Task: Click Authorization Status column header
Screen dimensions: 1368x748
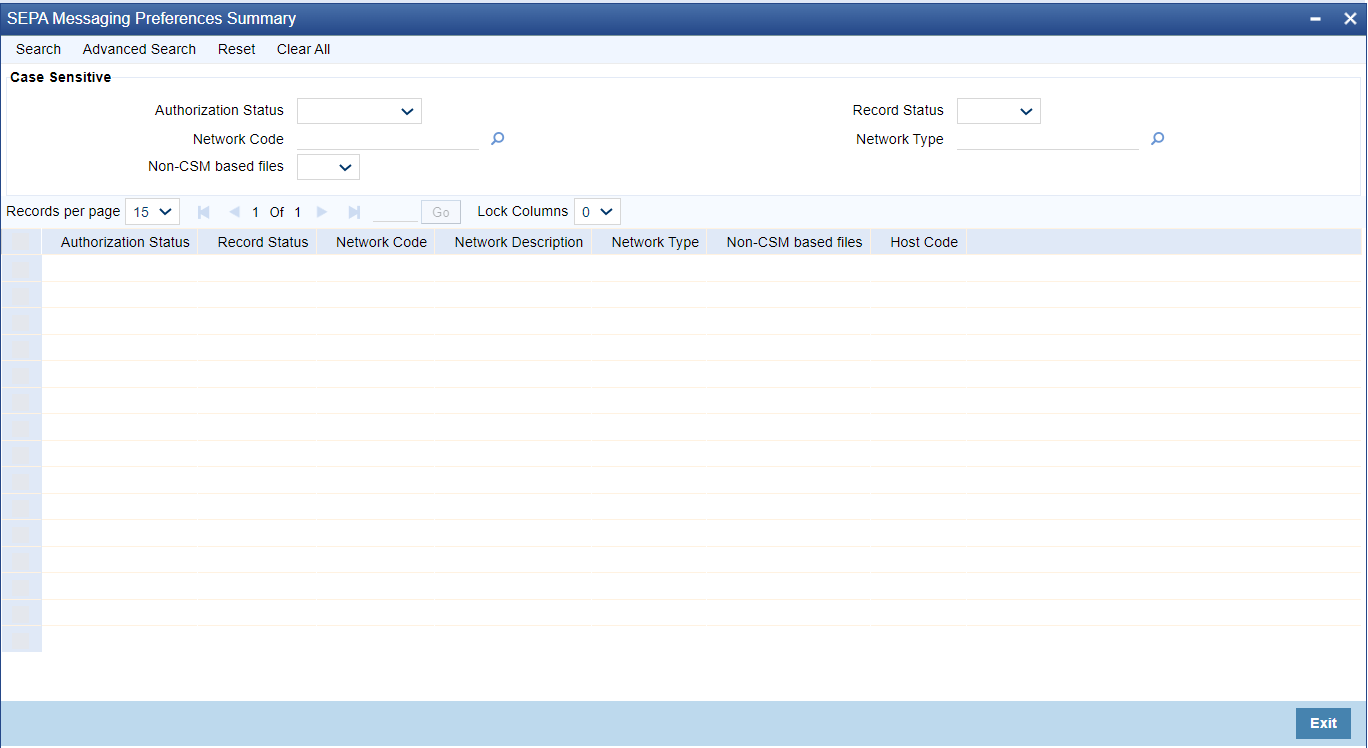Action: (125, 242)
